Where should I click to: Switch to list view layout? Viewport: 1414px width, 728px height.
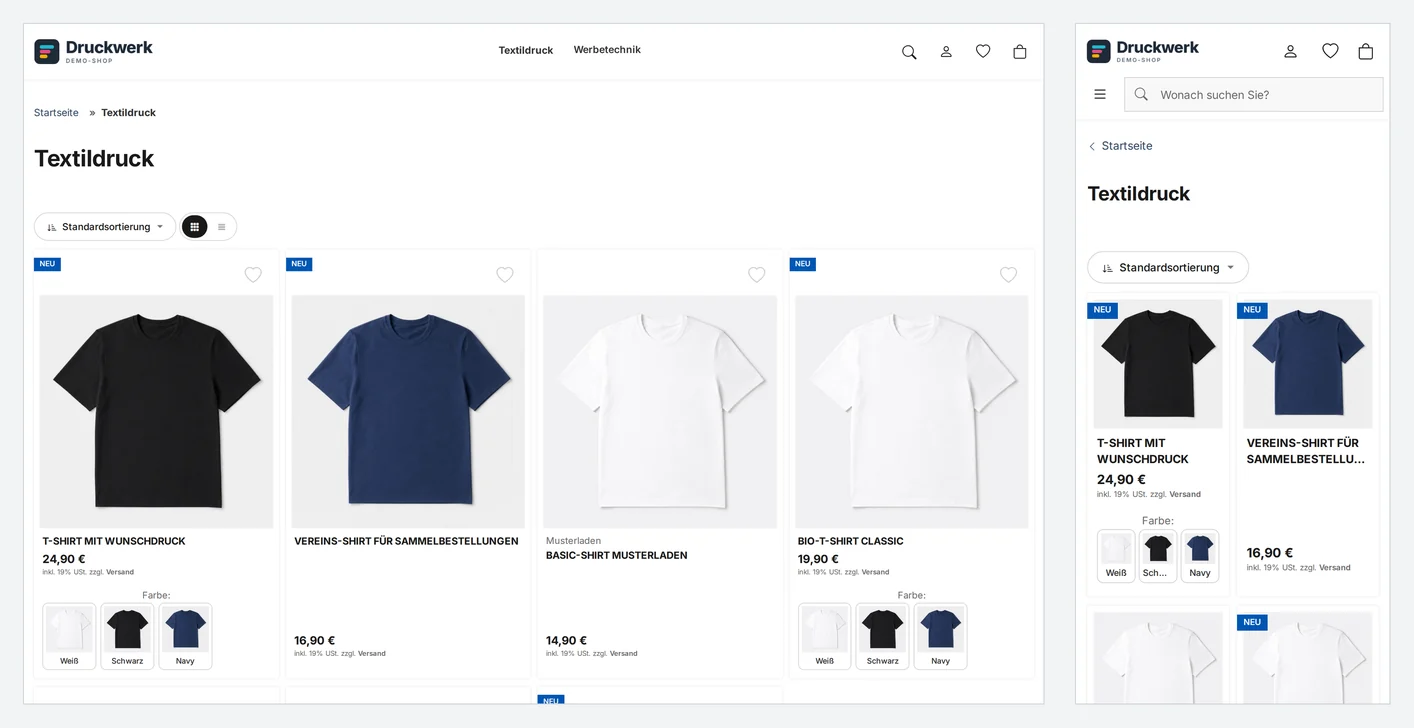click(x=222, y=227)
